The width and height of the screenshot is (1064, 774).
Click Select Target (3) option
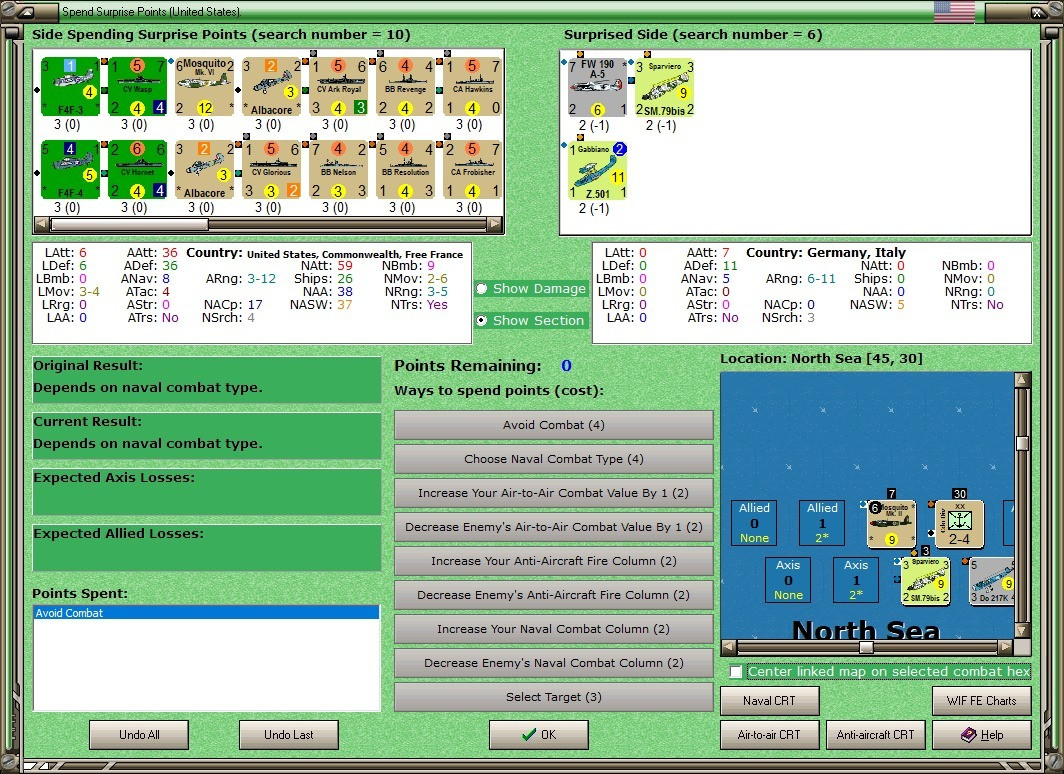(x=554, y=697)
